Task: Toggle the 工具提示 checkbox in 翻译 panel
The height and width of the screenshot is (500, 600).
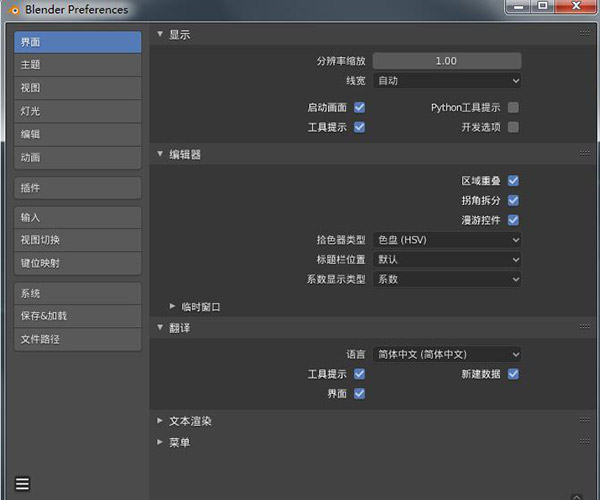Action: click(359, 374)
